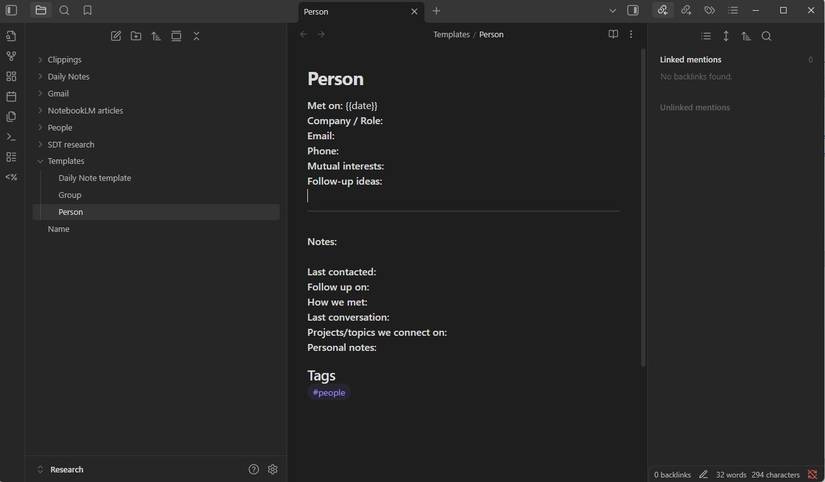This screenshot has height=482, width=825.
Task: Collapse the Linked mentions section
Action: click(x=690, y=59)
